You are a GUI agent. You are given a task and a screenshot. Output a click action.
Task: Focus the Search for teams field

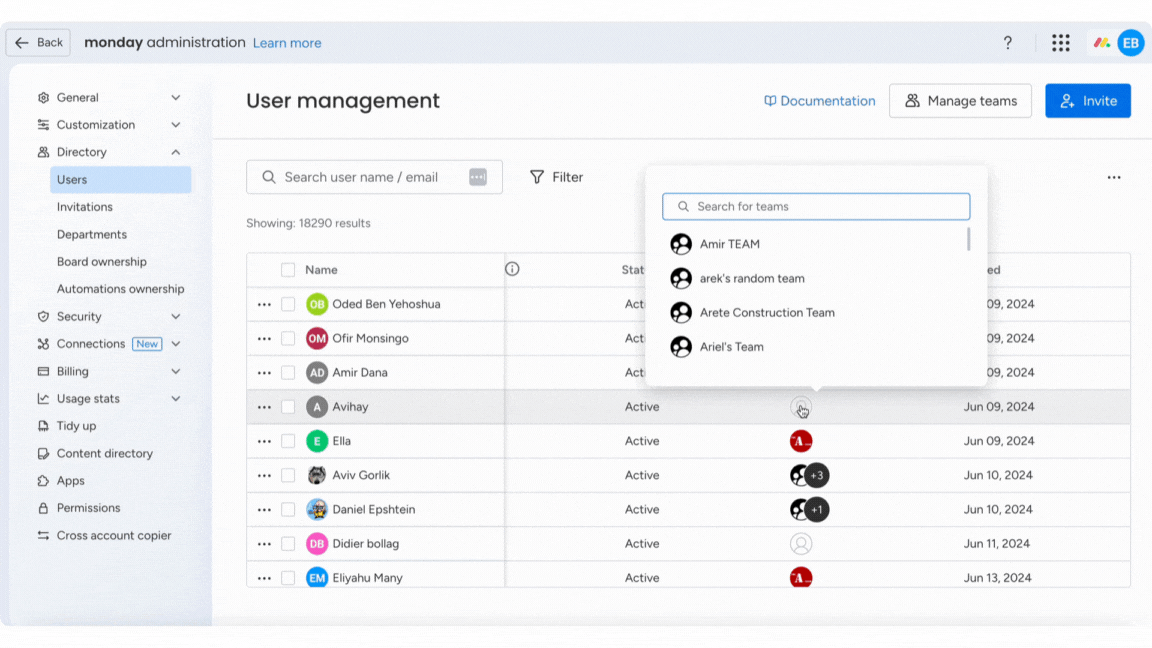point(816,206)
